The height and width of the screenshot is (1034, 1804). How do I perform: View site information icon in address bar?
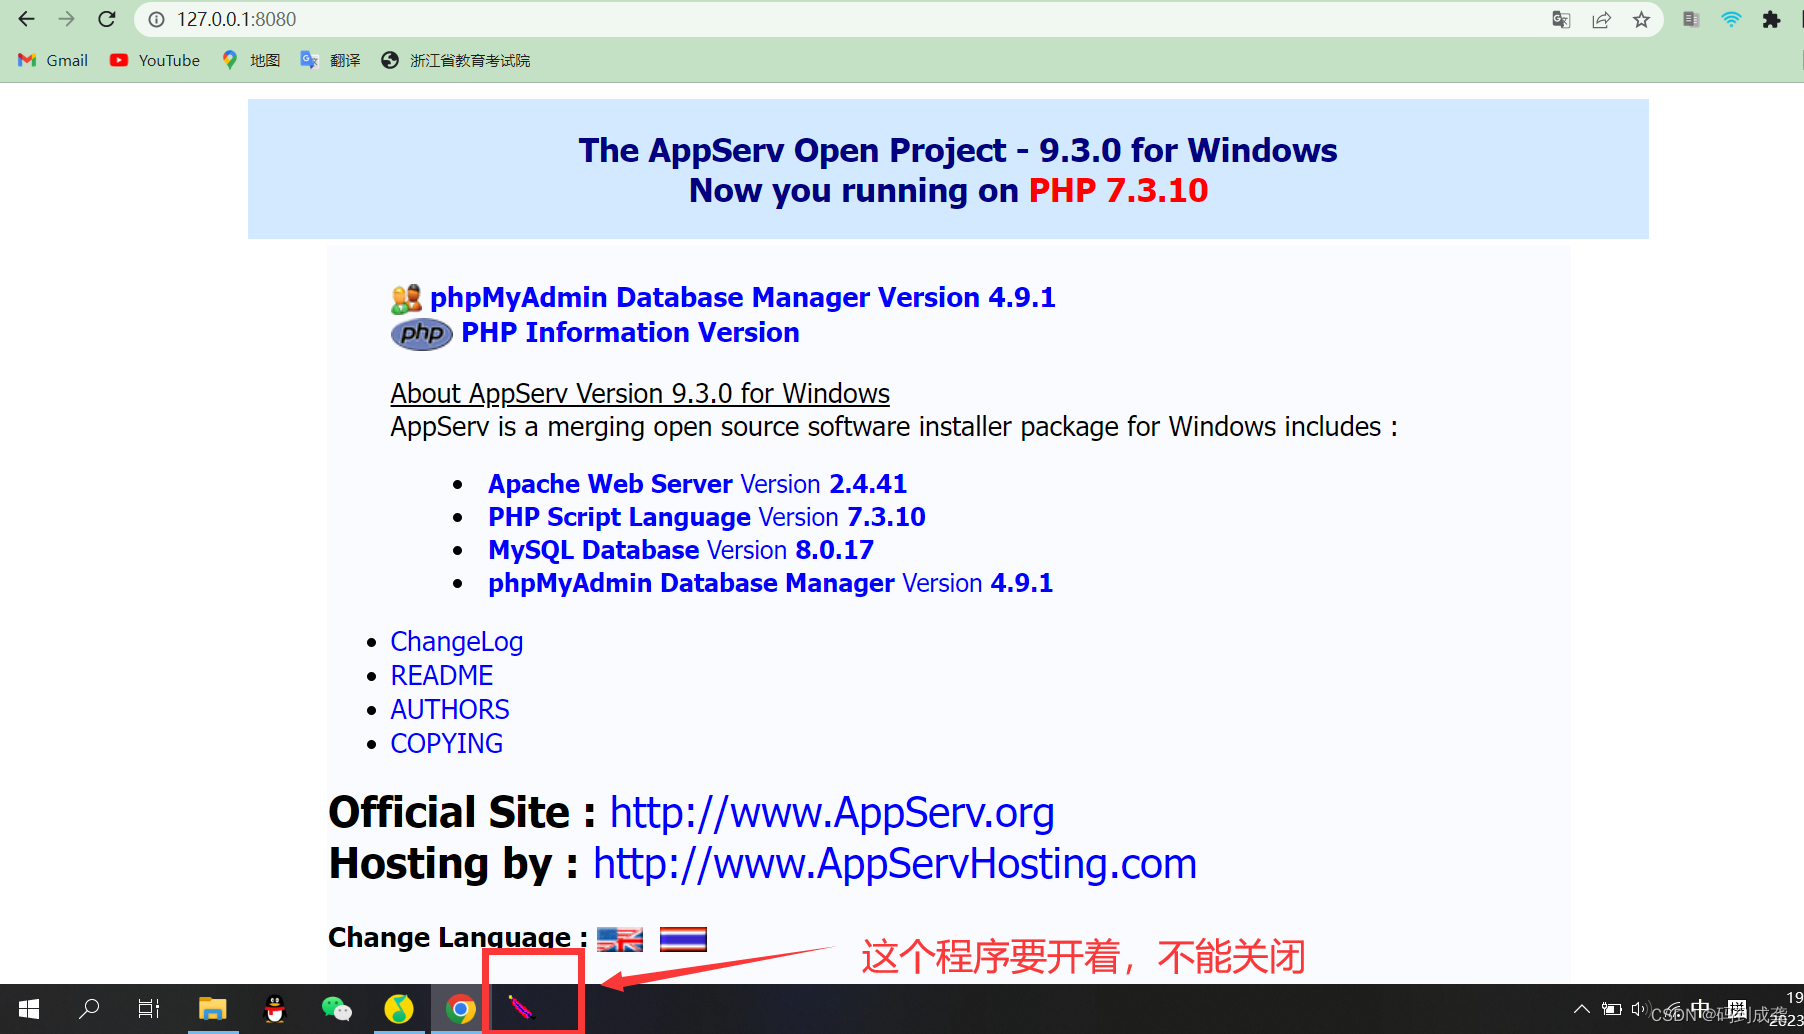pyautogui.click(x=156, y=19)
